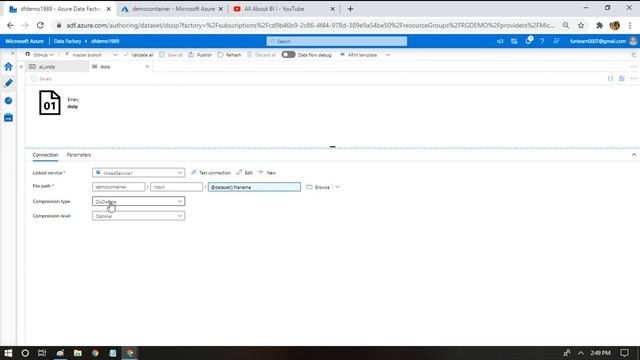The height and width of the screenshot is (360, 640).
Task: Click the democontainer file path field
Action: 119,187
